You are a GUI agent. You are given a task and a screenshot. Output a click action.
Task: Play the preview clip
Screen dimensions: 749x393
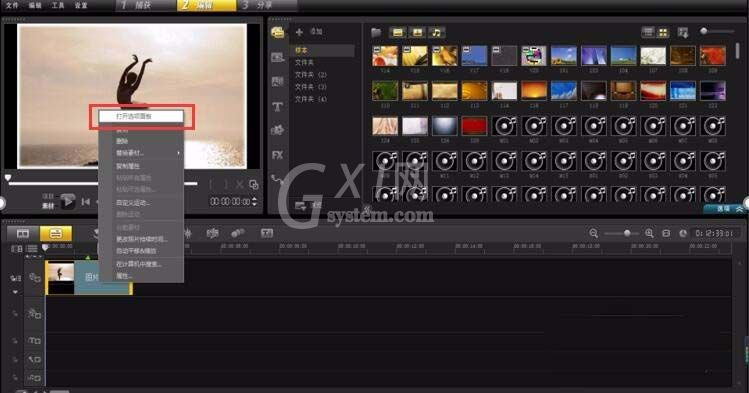point(68,202)
